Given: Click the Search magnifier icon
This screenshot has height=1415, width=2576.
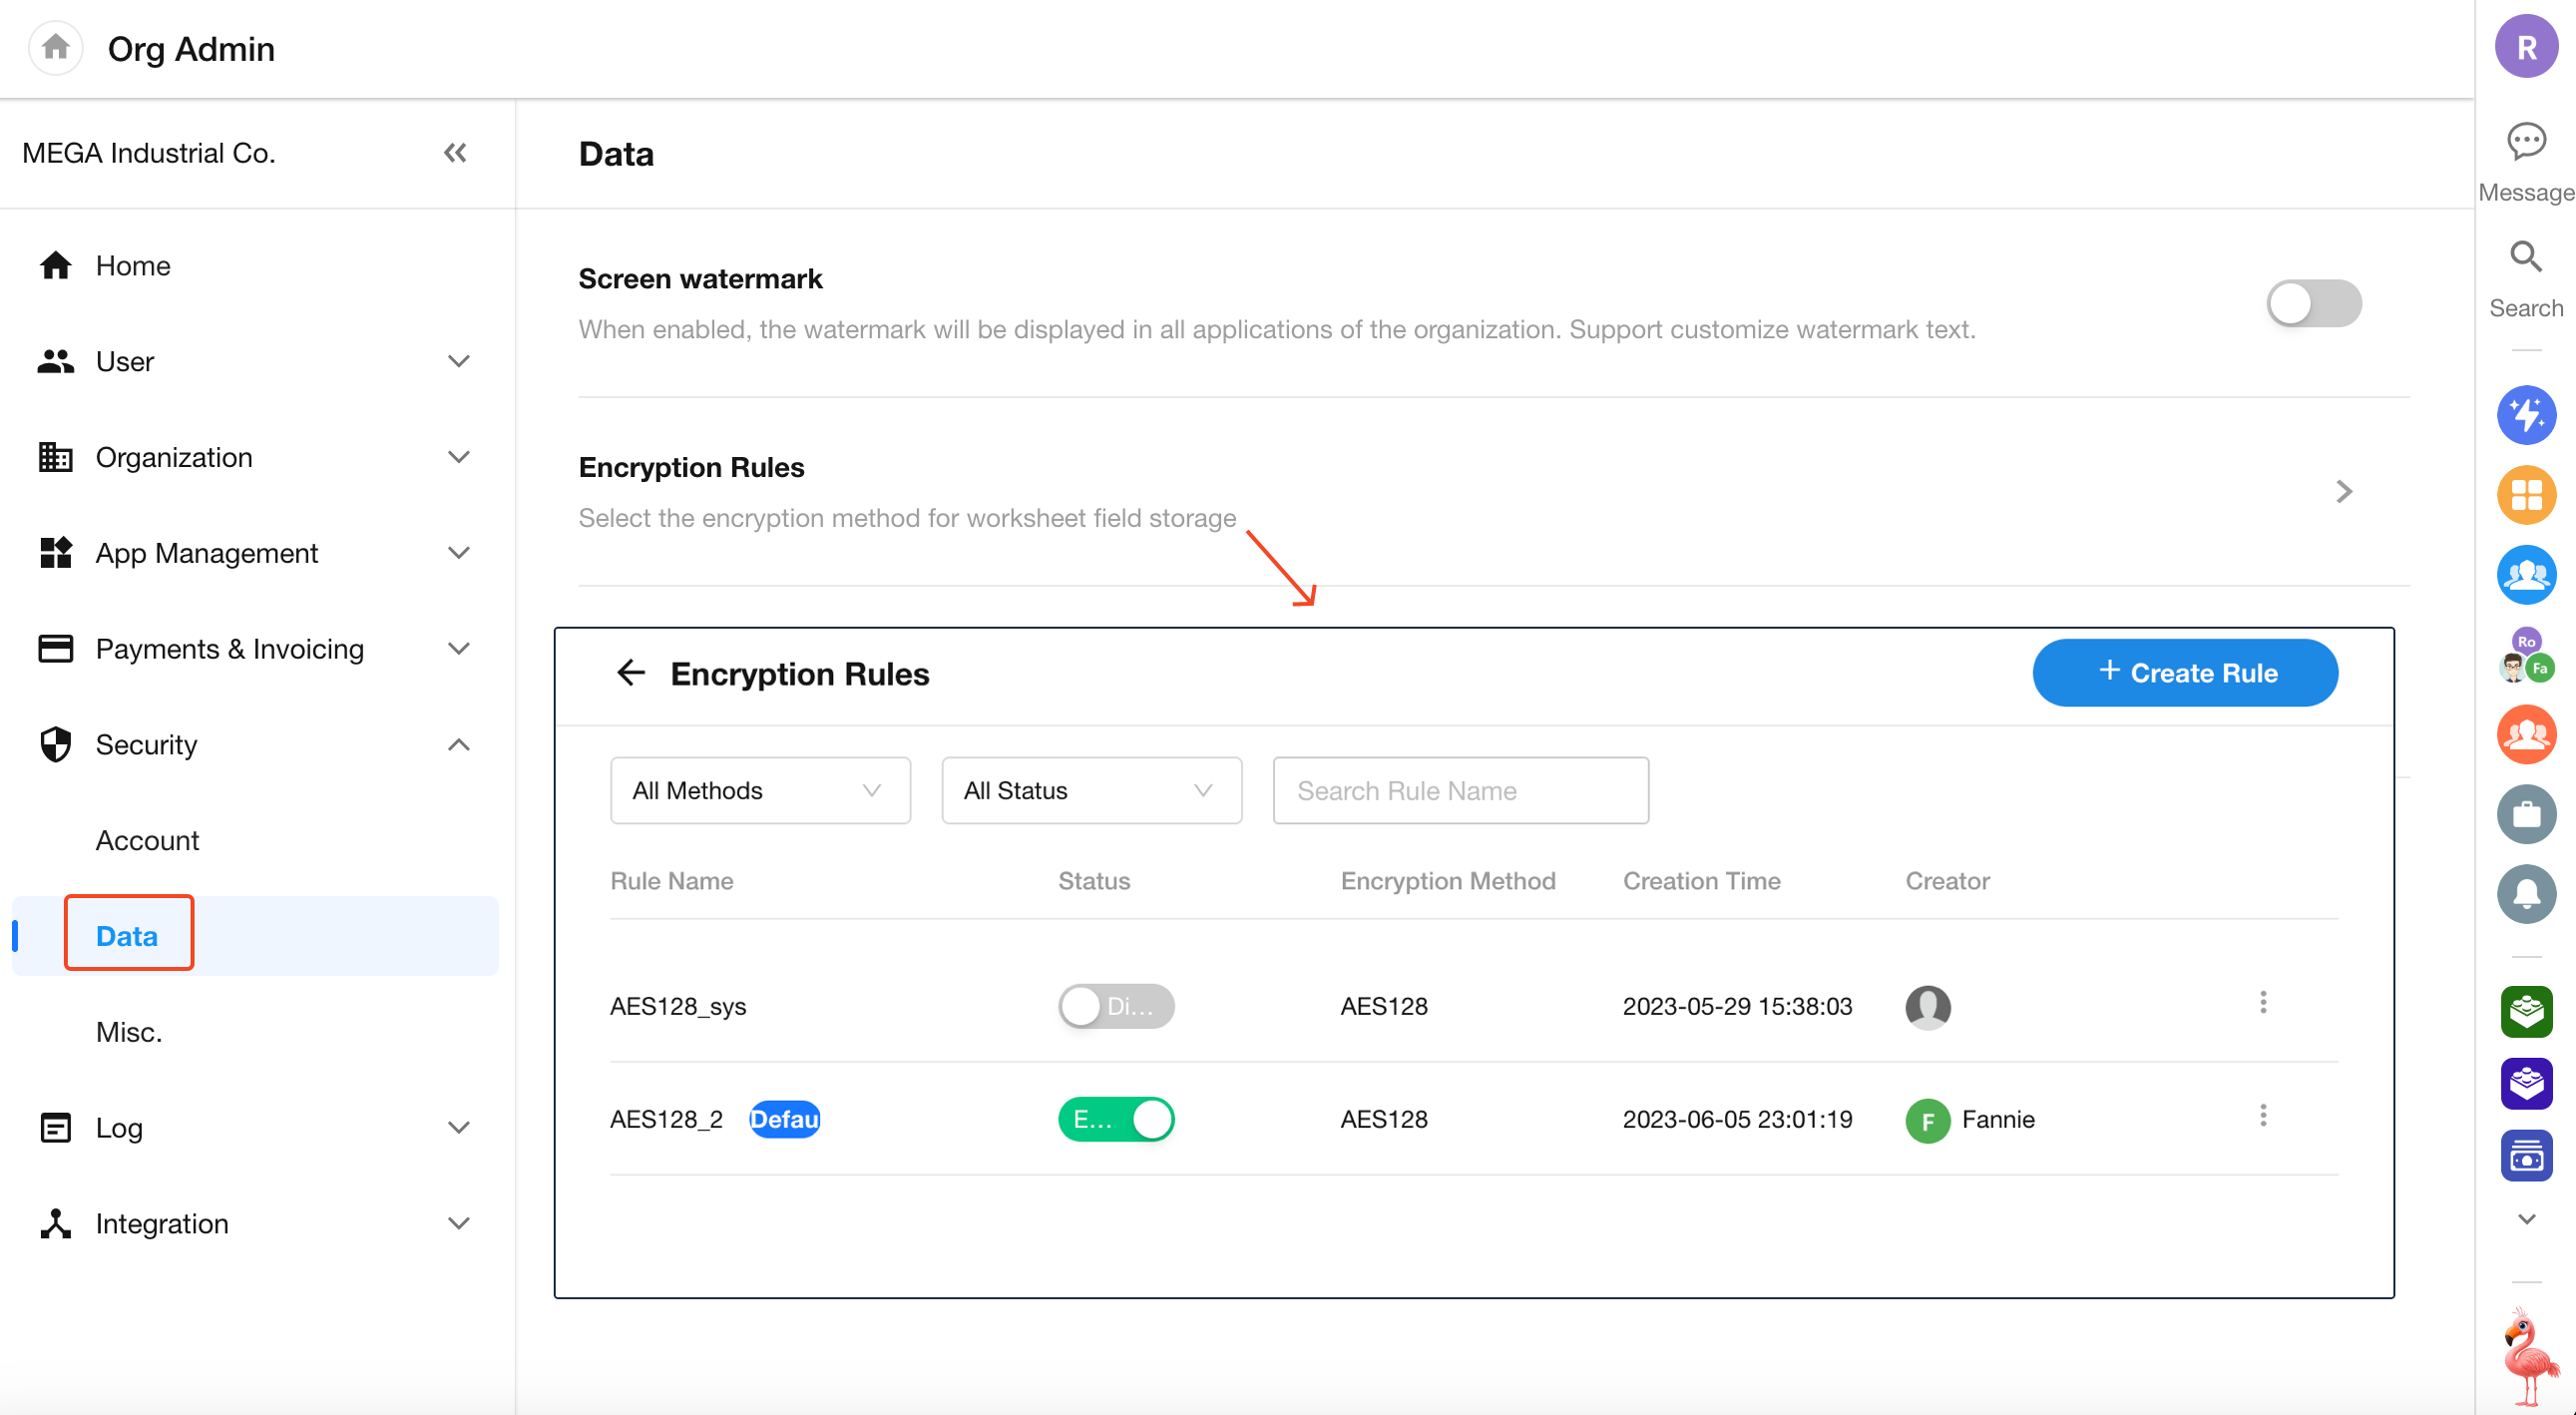Looking at the screenshot, I should tap(2525, 257).
